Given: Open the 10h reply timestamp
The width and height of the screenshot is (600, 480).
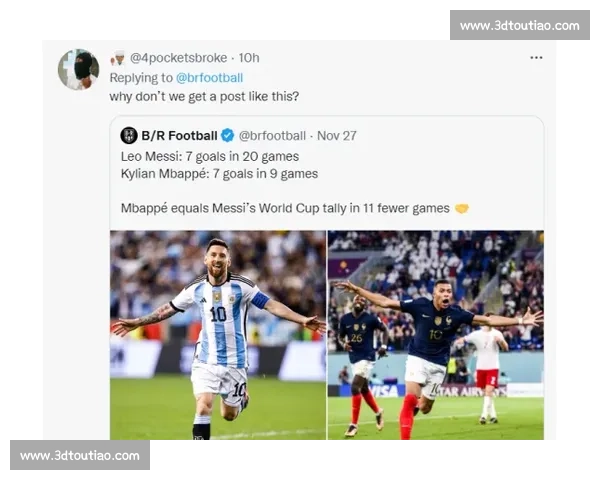Looking at the screenshot, I should [x=249, y=58].
